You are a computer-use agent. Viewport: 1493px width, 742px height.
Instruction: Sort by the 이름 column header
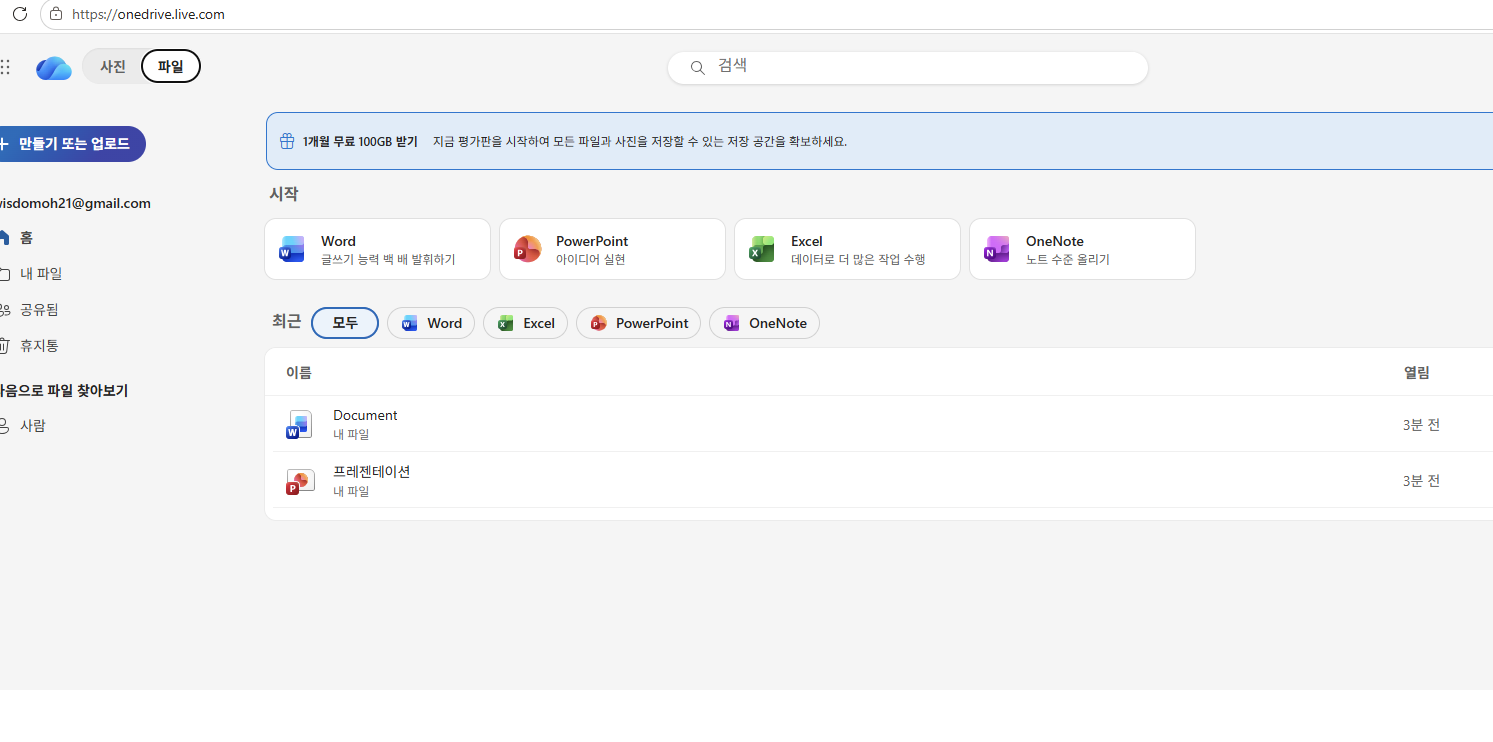pos(299,373)
